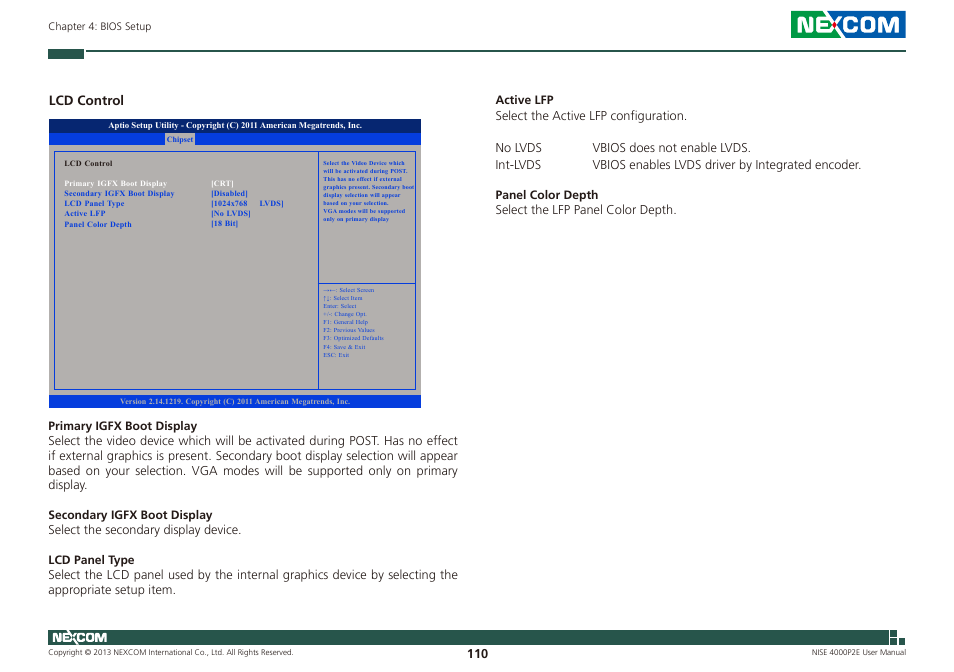Click the large 'LCD Control' section heading
The width and height of the screenshot is (954, 672).
pyautogui.click(x=86, y=100)
